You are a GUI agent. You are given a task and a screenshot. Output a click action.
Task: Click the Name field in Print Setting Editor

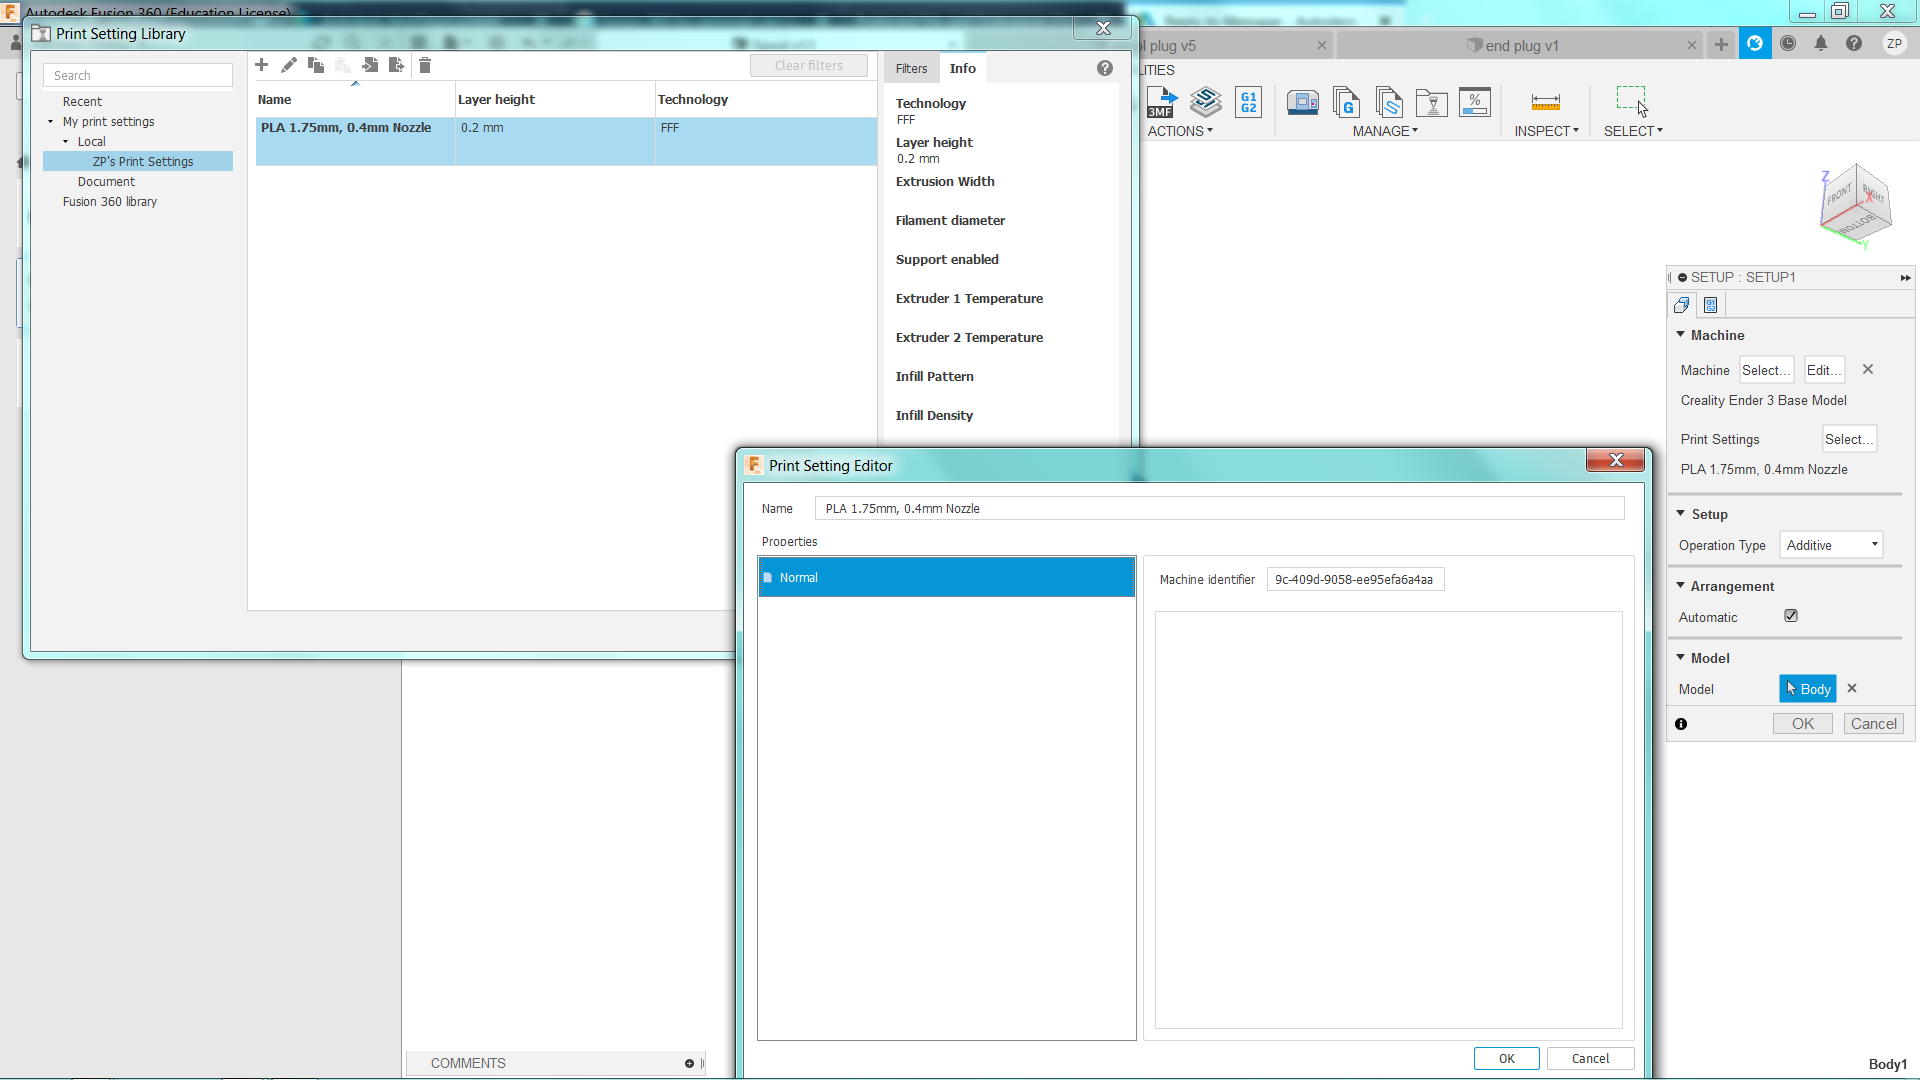pyautogui.click(x=1219, y=509)
